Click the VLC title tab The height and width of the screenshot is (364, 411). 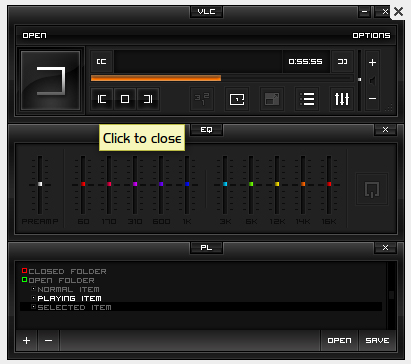pos(206,12)
